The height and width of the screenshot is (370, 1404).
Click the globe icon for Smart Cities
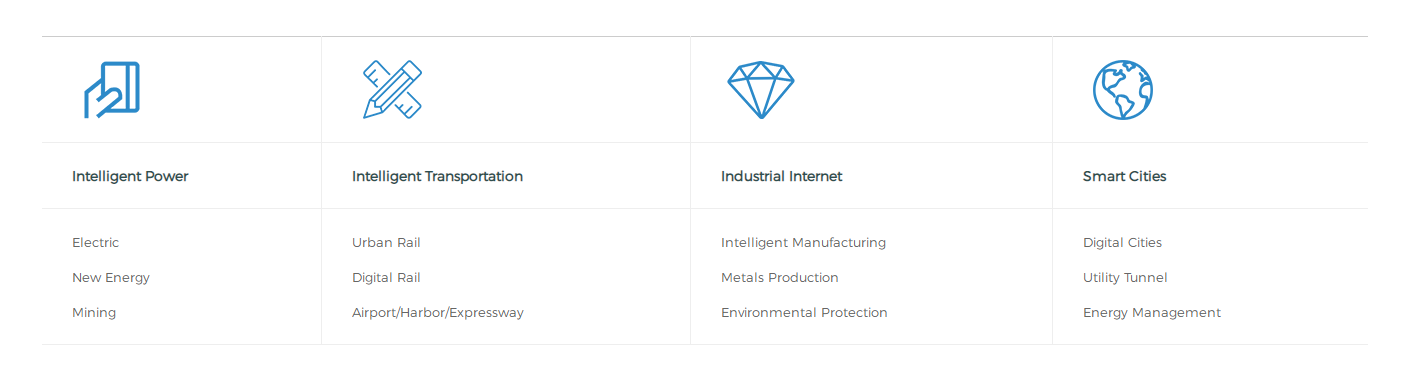(1123, 90)
